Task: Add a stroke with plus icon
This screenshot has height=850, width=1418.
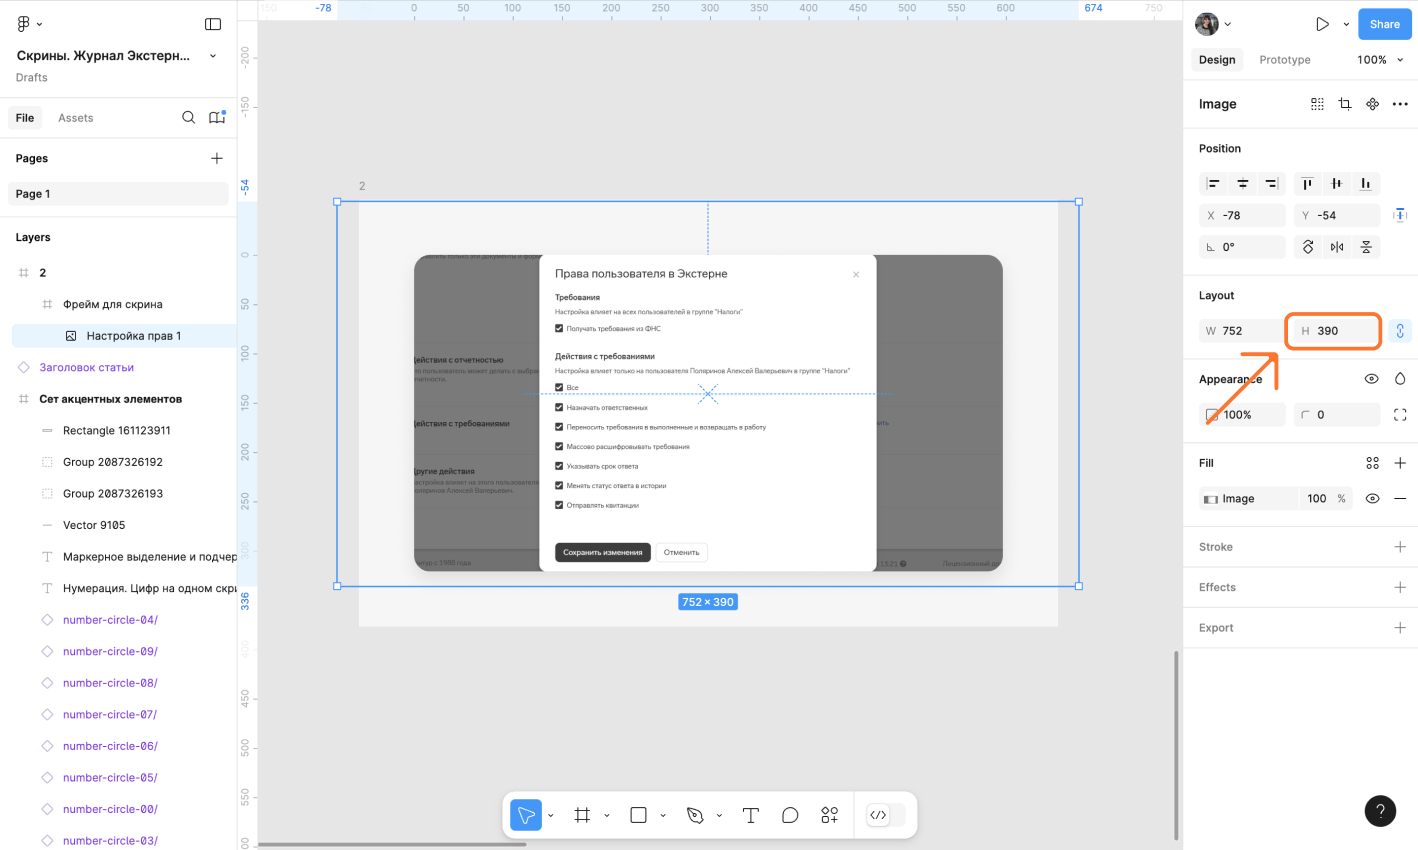Action: coord(1400,547)
